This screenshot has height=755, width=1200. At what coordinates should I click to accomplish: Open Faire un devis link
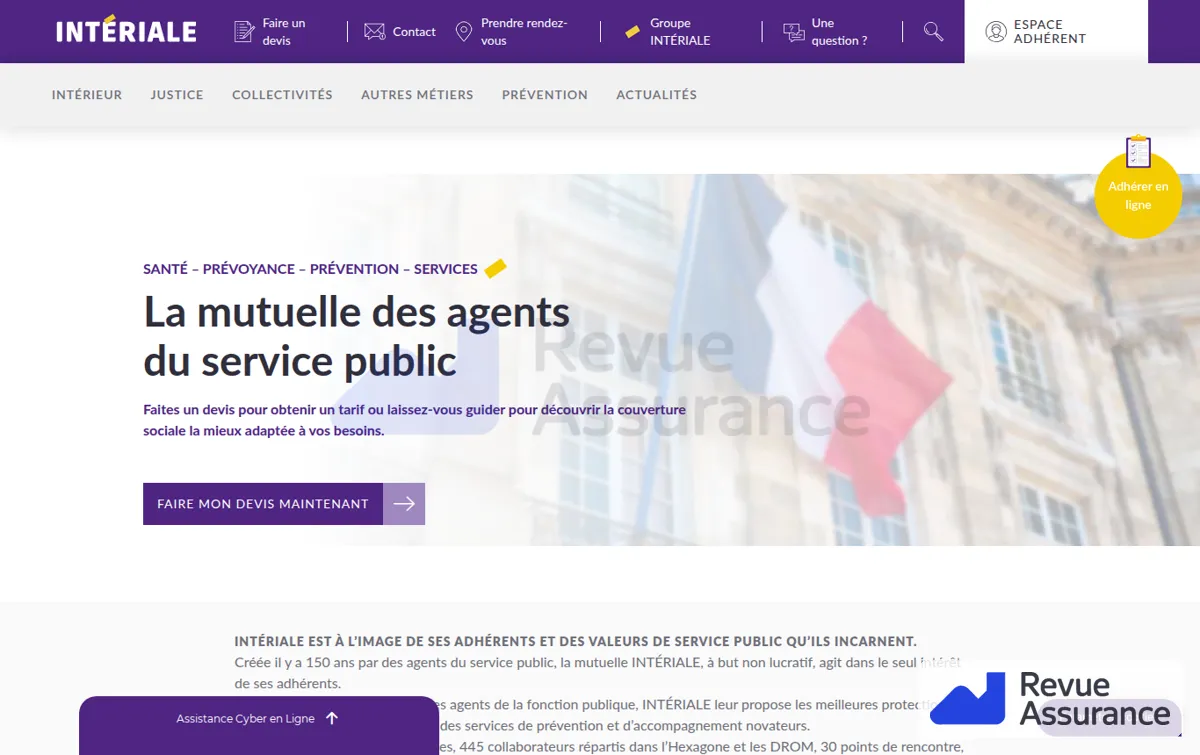284,32
